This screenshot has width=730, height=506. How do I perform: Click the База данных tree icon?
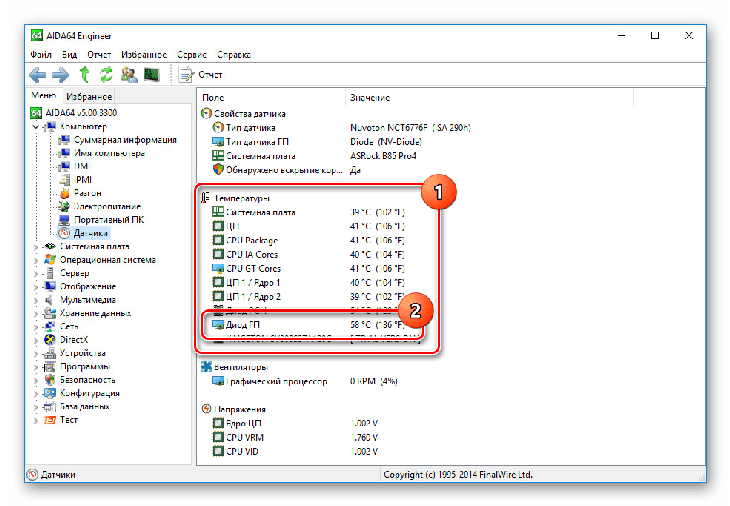(x=50, y=407)
